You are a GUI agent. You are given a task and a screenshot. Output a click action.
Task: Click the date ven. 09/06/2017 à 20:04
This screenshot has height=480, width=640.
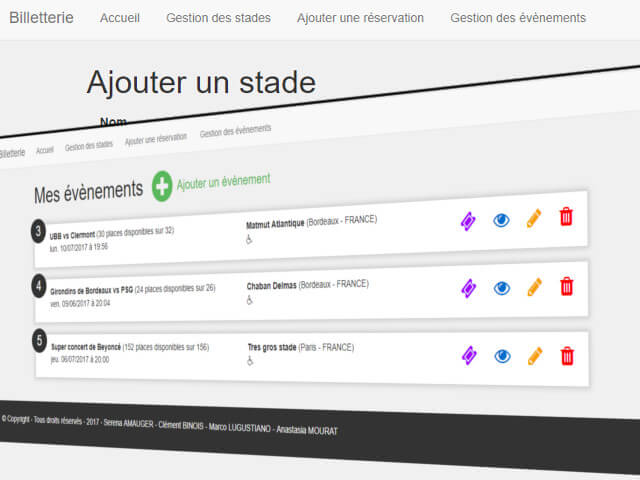coord(80,303)
